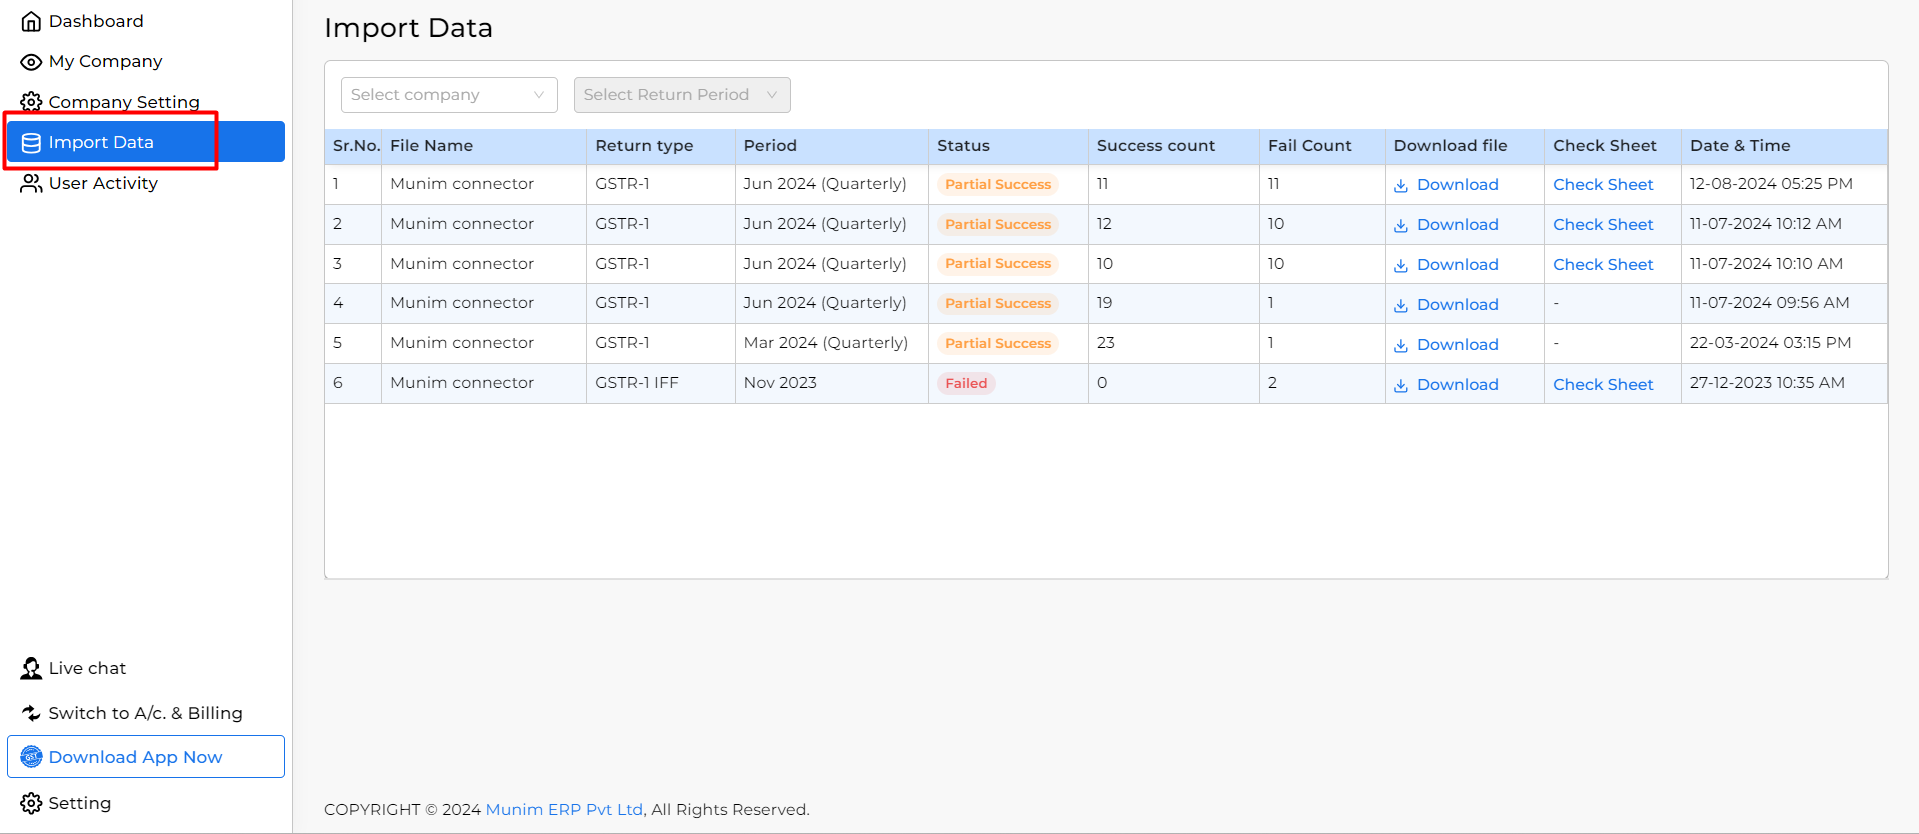
Task: Download file for Mar 2024 import
Action: [1457, 345]
